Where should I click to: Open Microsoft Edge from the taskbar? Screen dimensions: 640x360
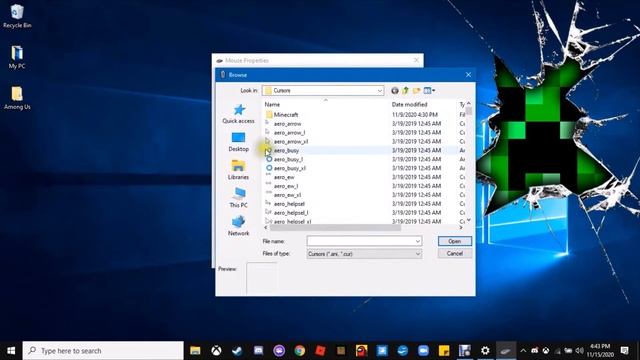tap(403, 351)
